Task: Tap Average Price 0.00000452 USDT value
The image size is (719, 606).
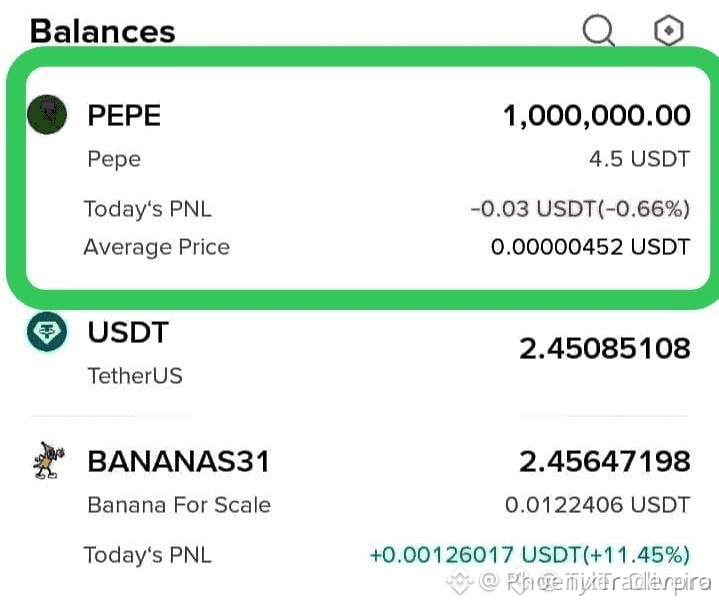Action: pyautogui.click(x=591, y=247)
